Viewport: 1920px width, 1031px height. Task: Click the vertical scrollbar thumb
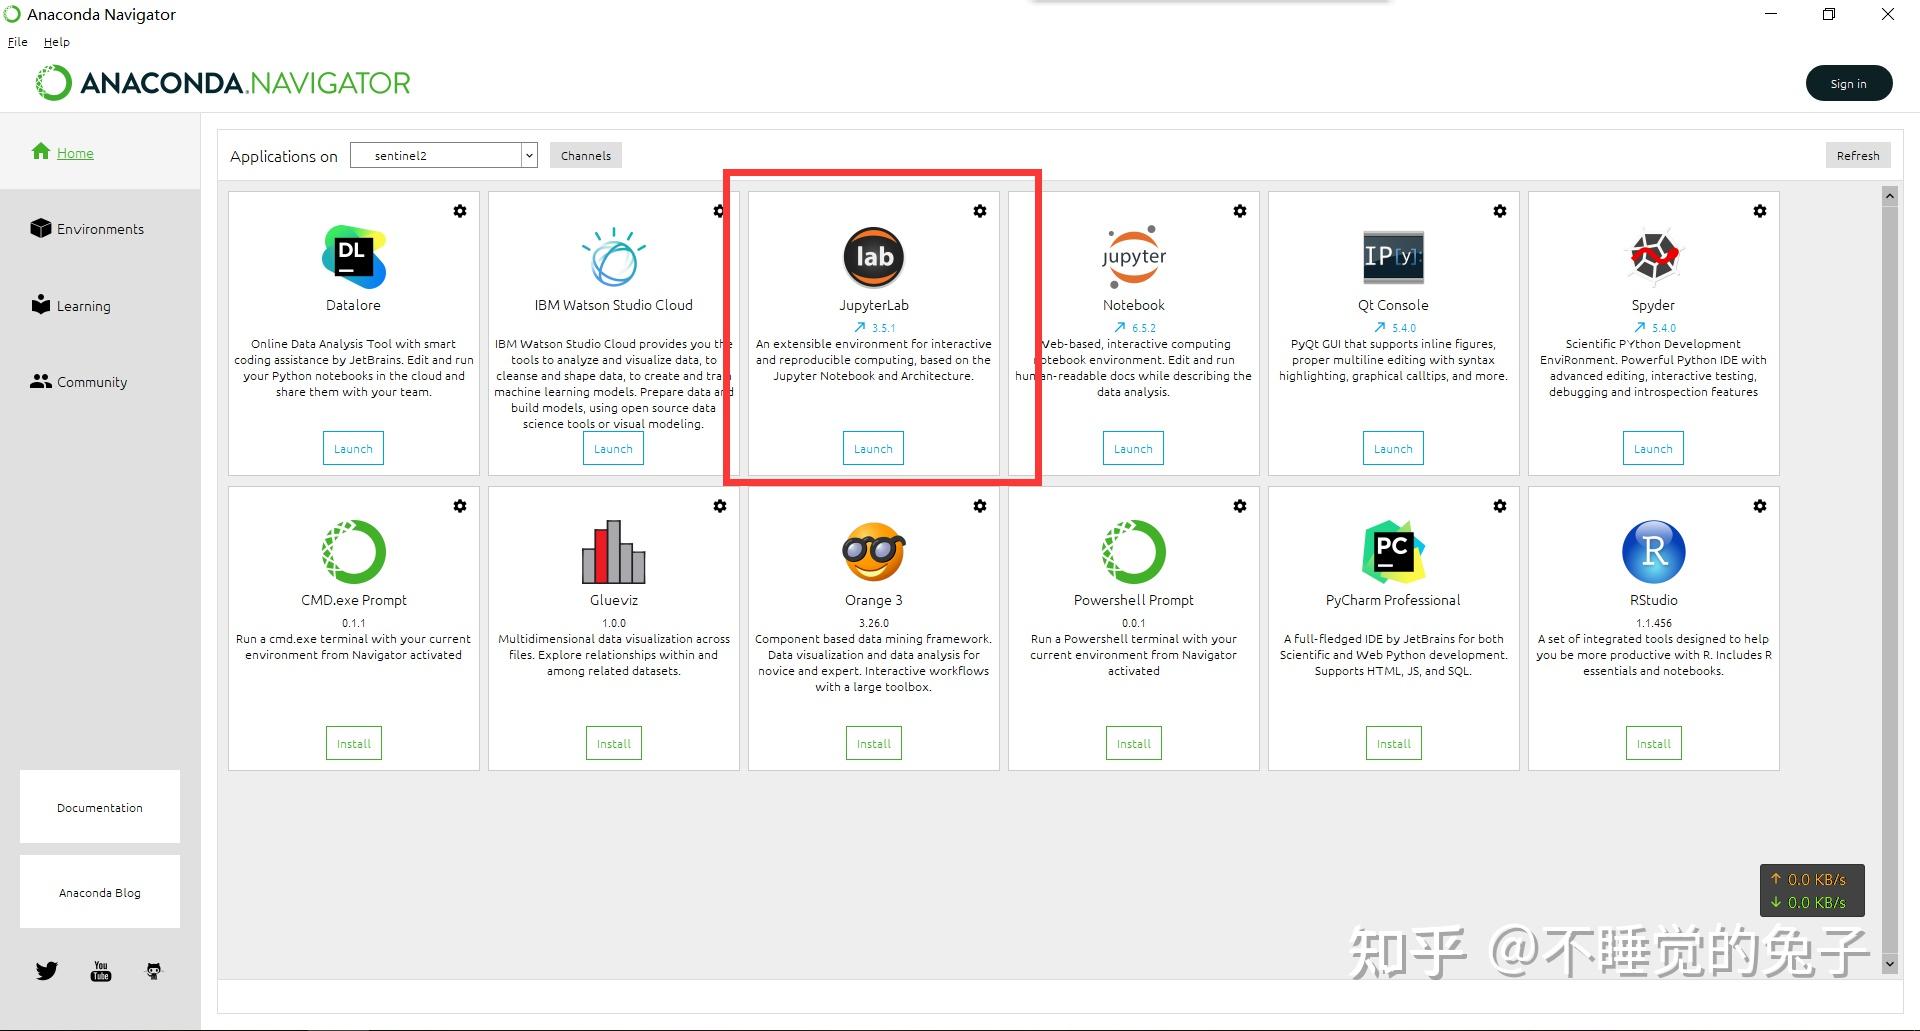point(1890,579)
